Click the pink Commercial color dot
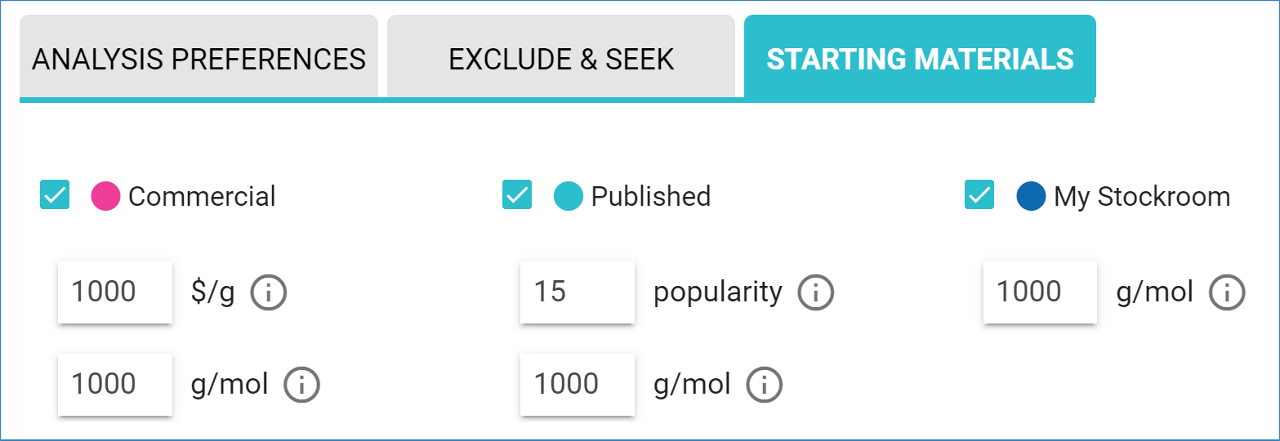 coord(106,196)
